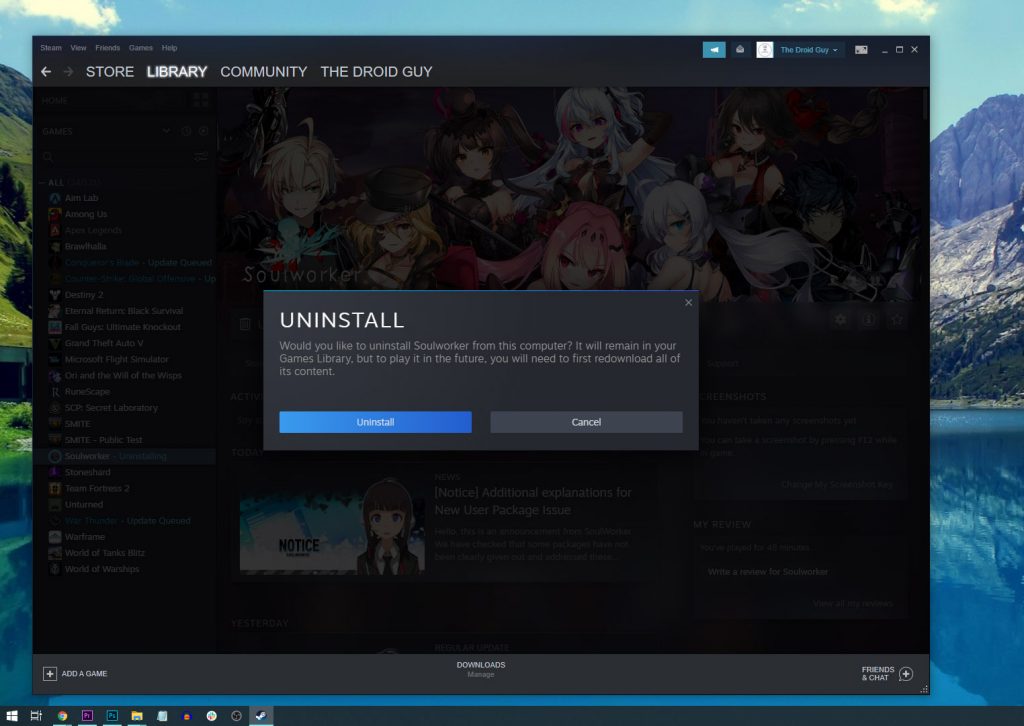Screen dimensions: 1024x726
Task: Open Premiere Pro from the taskbar
Action: click(x=87, y=716)
